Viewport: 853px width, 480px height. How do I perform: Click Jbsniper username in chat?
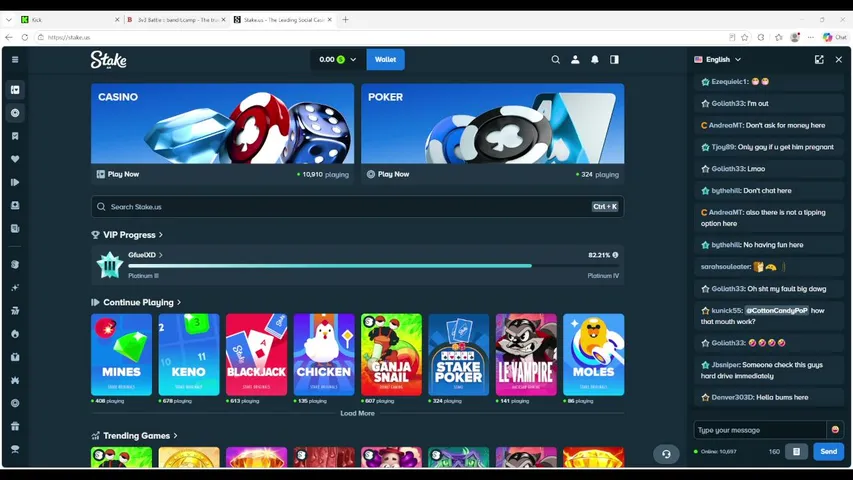tap(725, 365)
